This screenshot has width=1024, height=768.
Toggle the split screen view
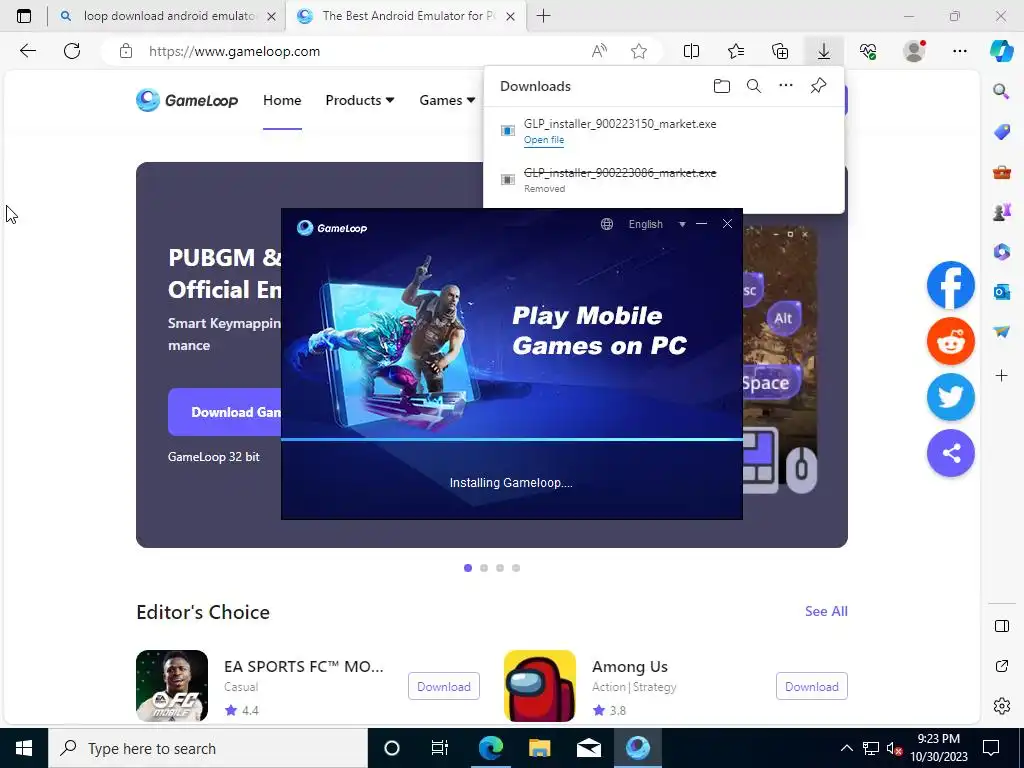tap(691, 51)
